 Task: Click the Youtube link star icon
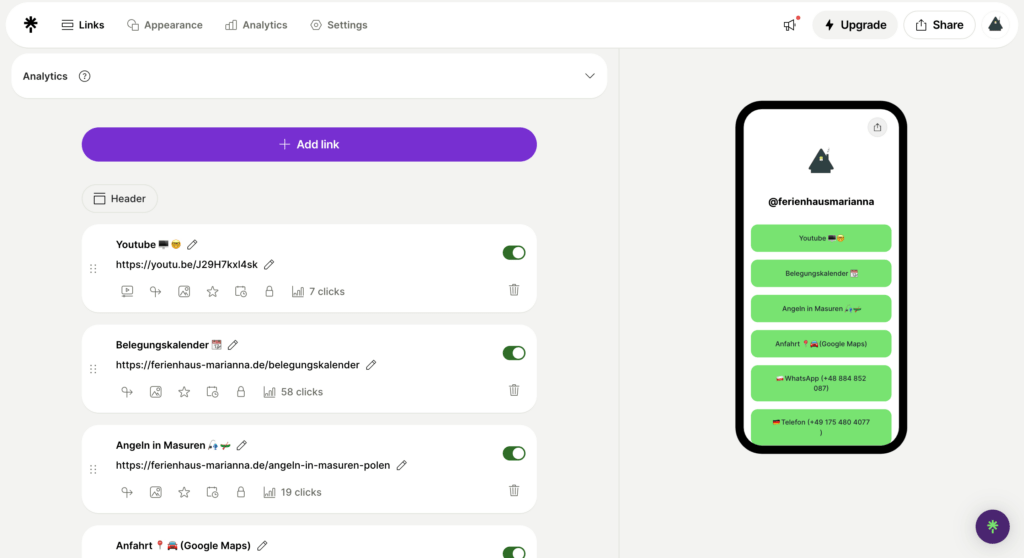212,291
